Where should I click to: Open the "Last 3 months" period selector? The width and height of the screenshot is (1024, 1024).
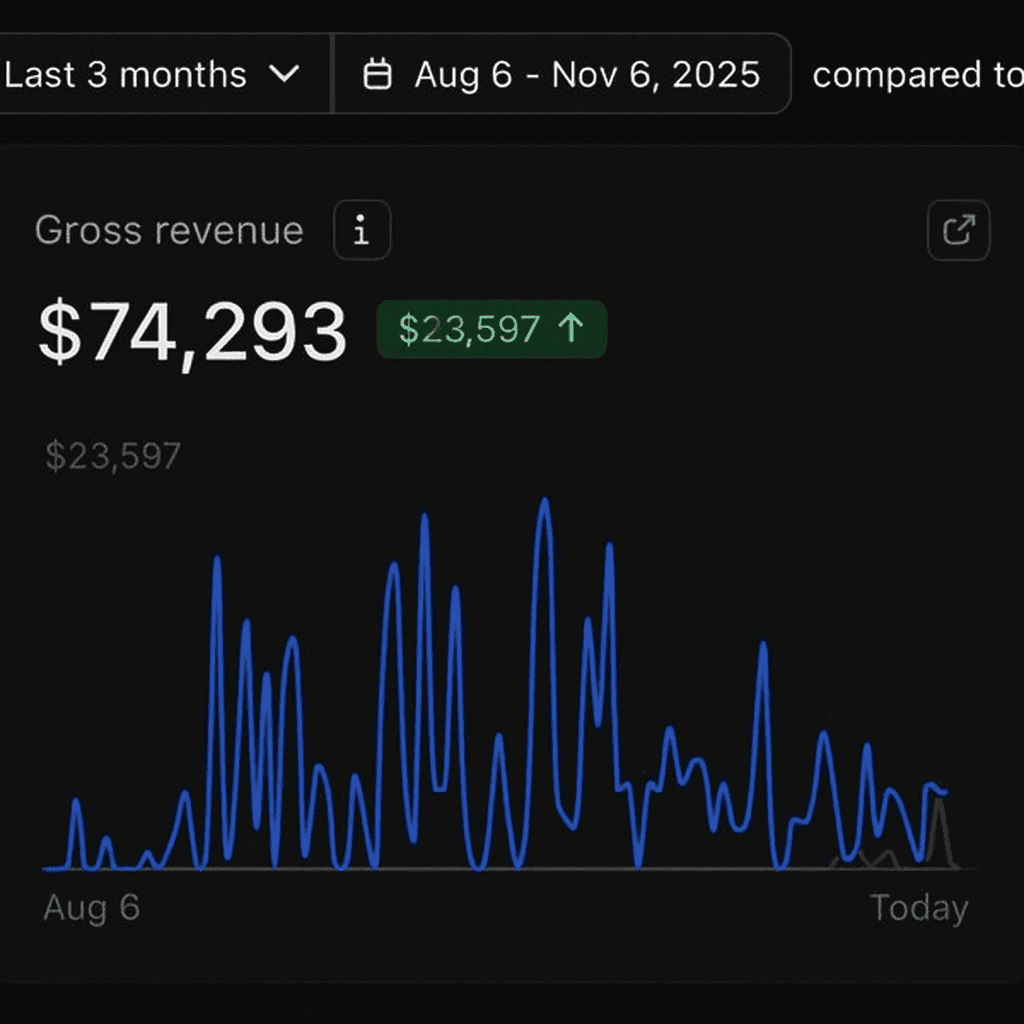150,75
